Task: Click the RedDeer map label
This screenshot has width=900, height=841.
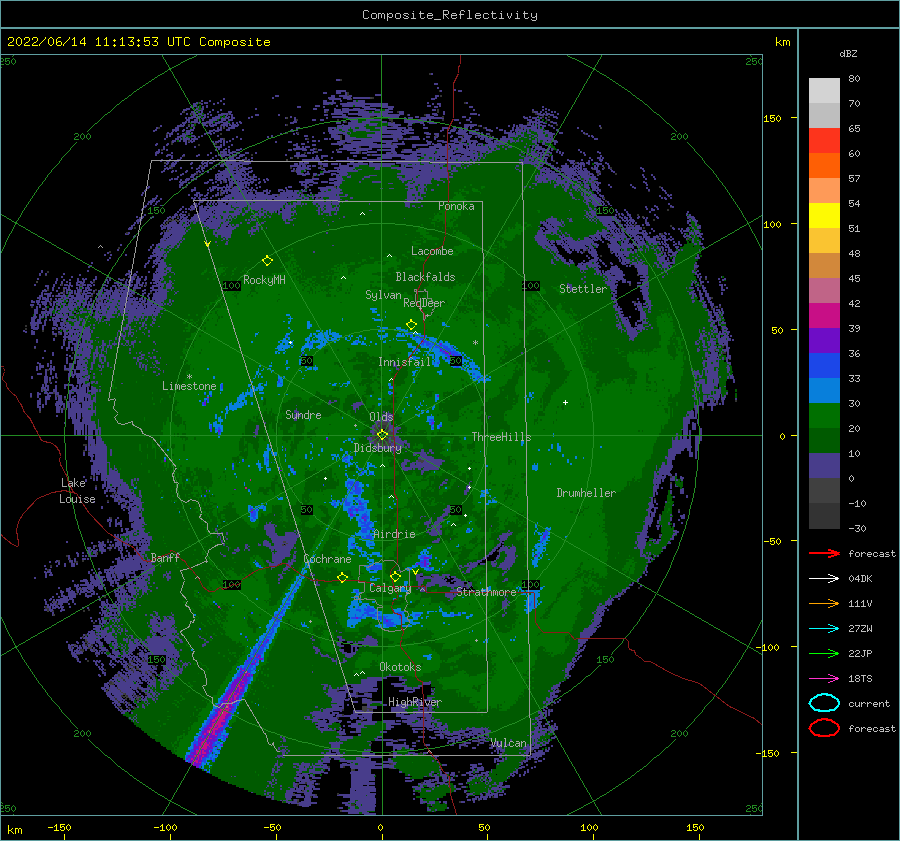Action: (424, 303)
